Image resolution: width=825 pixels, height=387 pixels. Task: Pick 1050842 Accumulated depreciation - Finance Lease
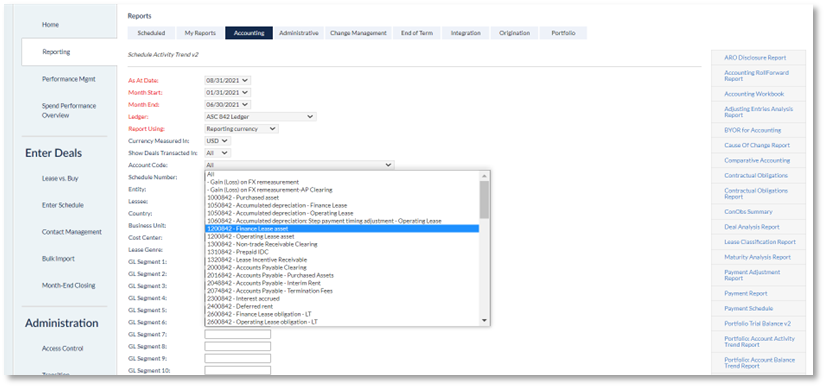[x=342, y=205]
